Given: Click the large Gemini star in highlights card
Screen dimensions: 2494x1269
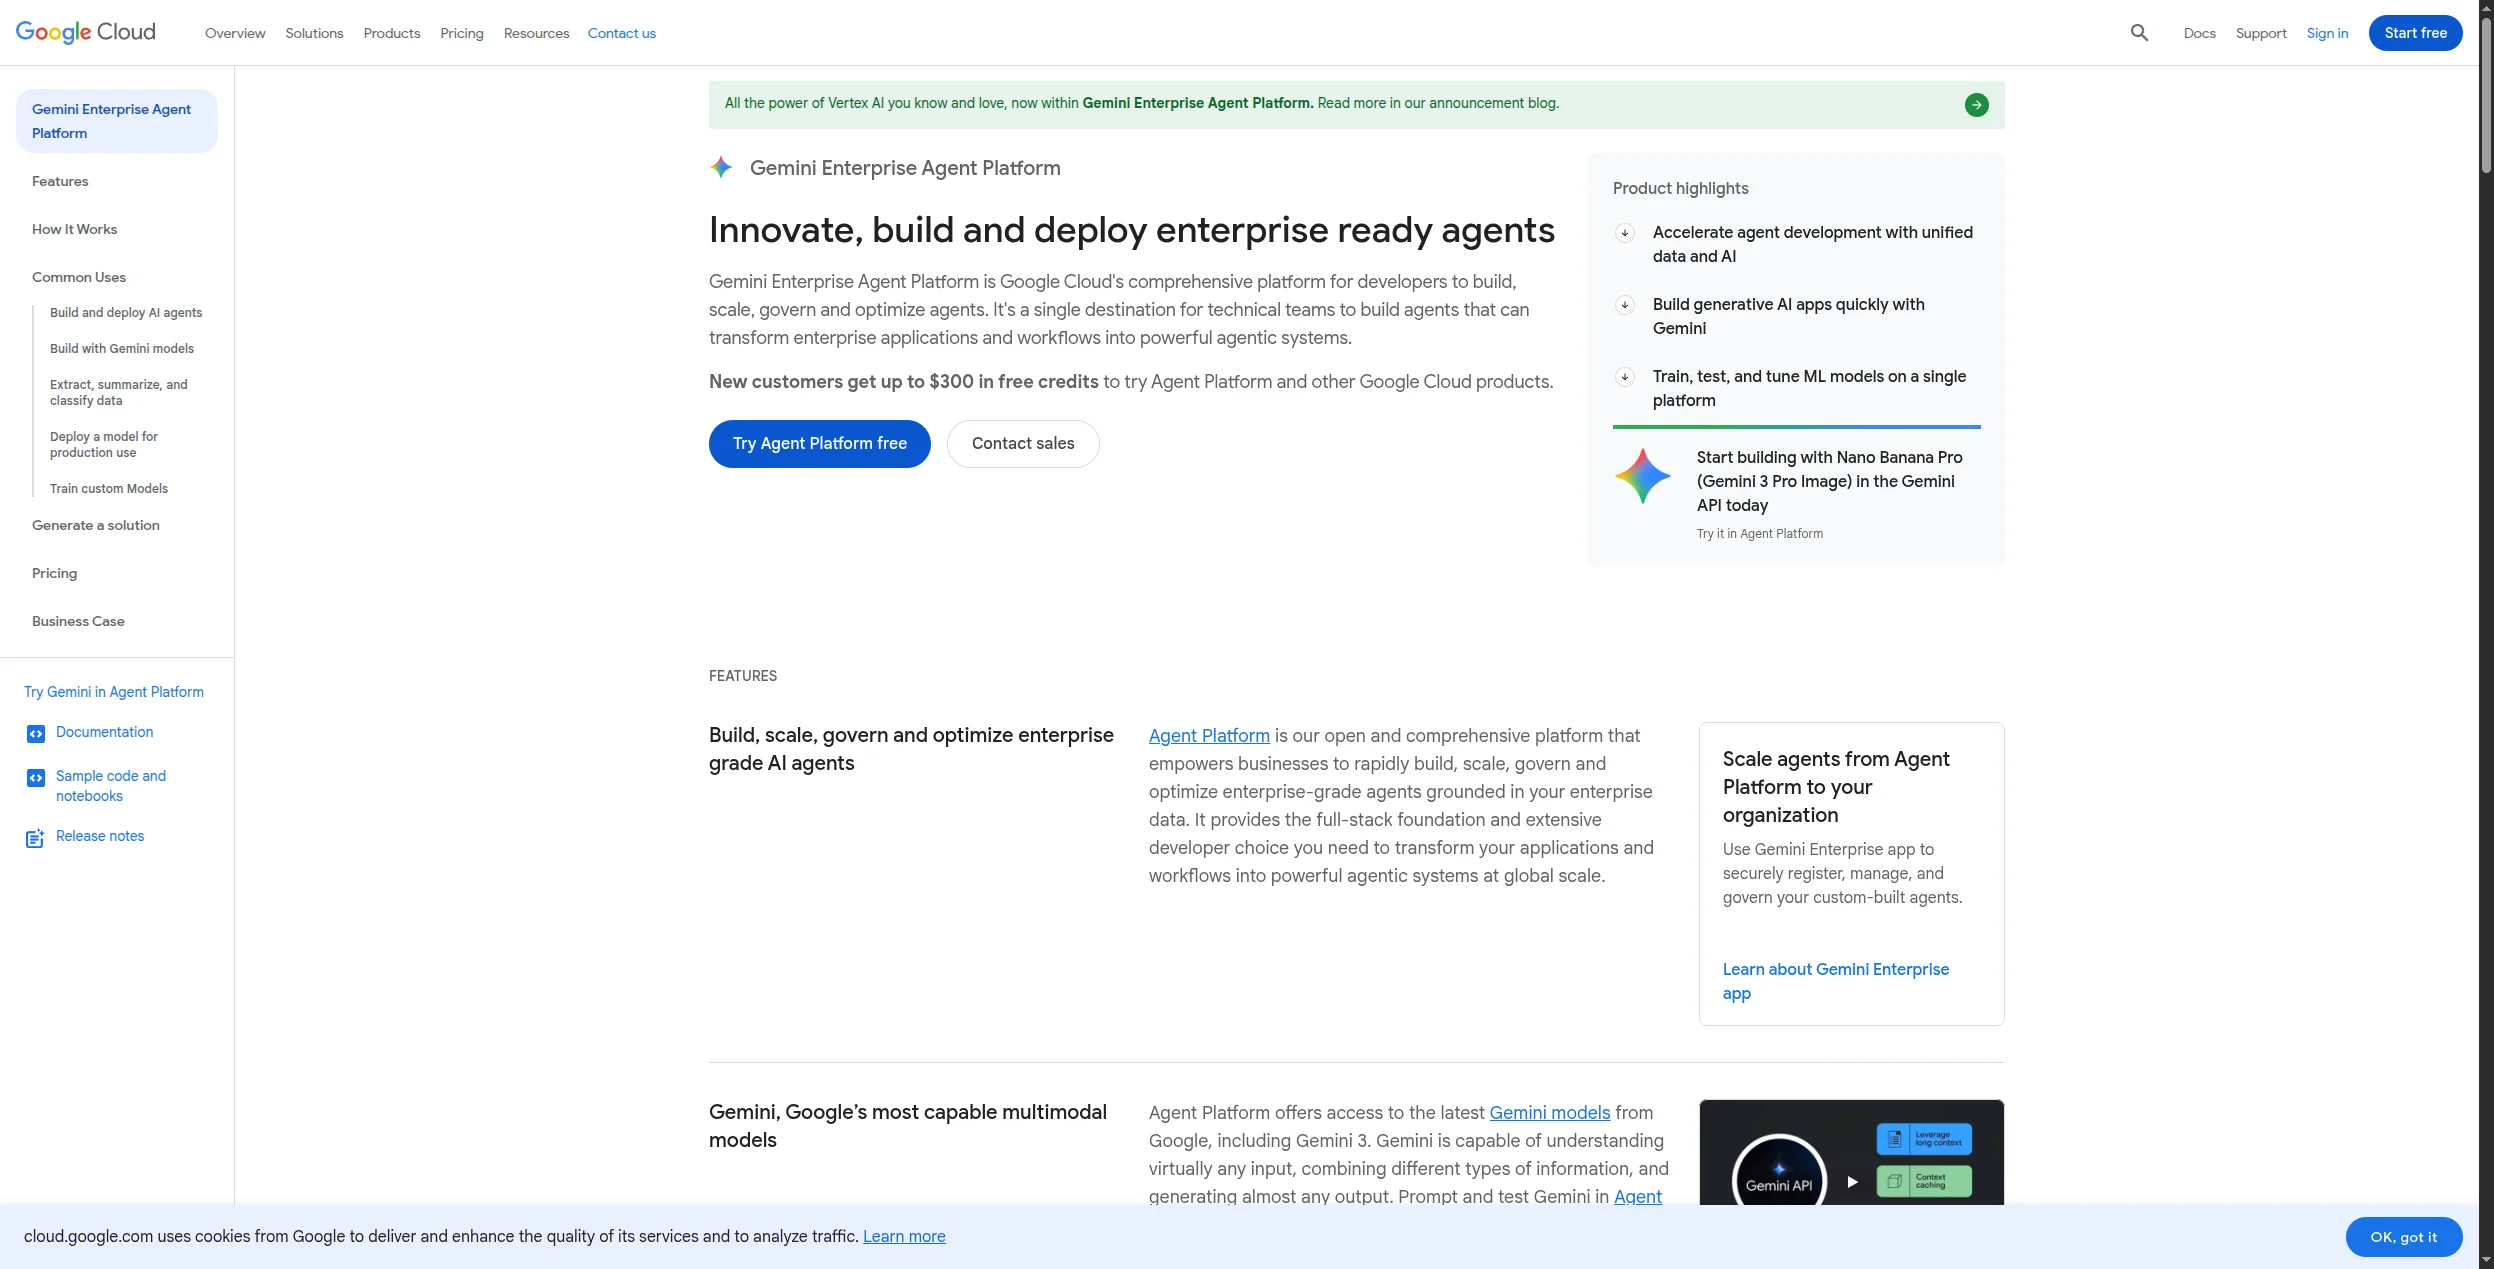Looking at the screenshot, I should point(1642,476).
